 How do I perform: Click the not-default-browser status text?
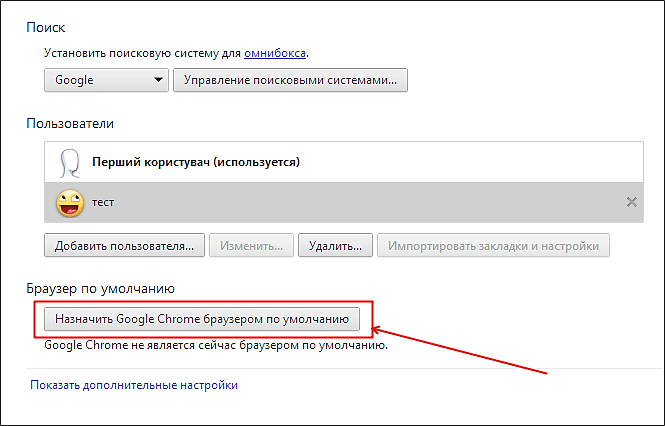point(216,345)
